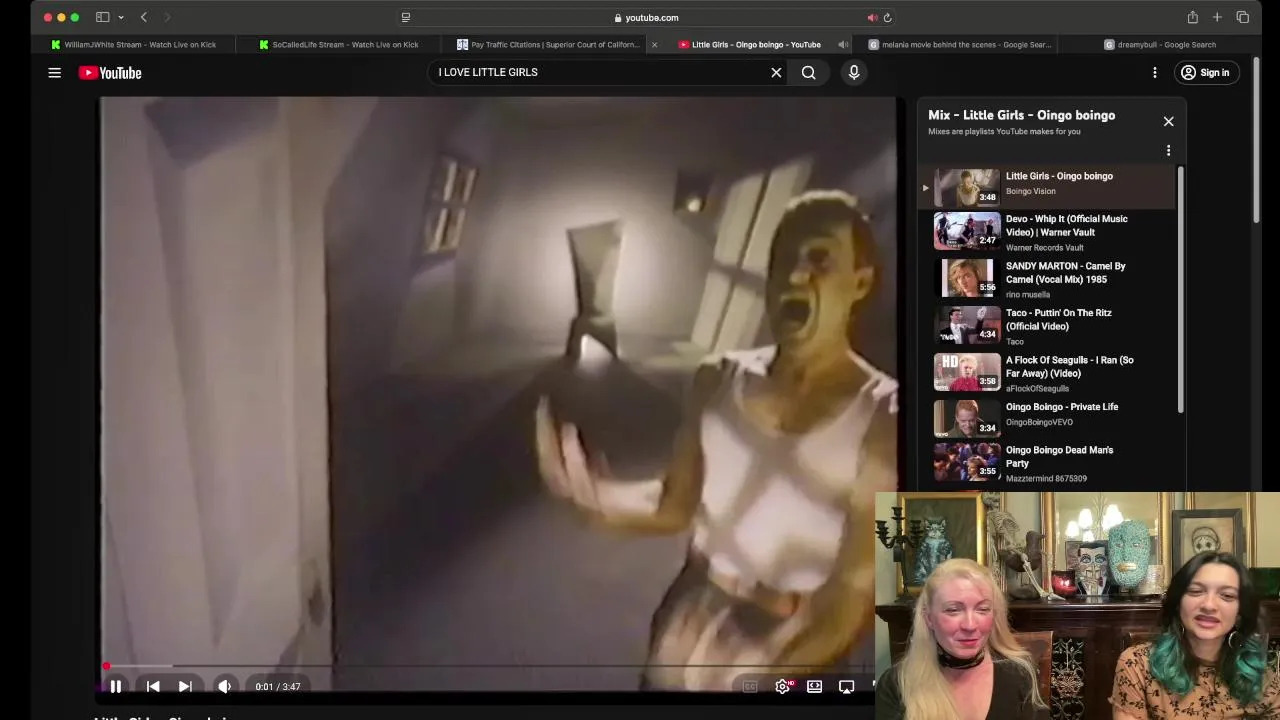Select the Mix - Little Girls title
The width and height of the screenshot is (1280, 720).
tap(1021, 115)
